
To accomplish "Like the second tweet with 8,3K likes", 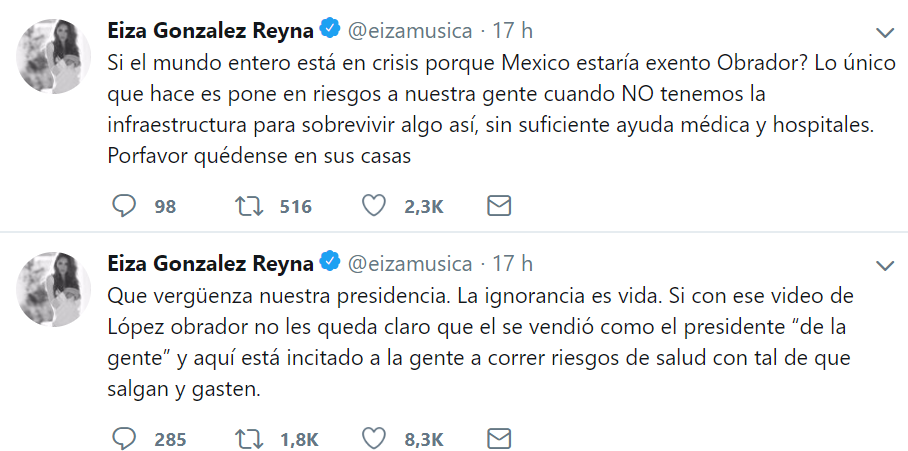I will pos(374,439).
